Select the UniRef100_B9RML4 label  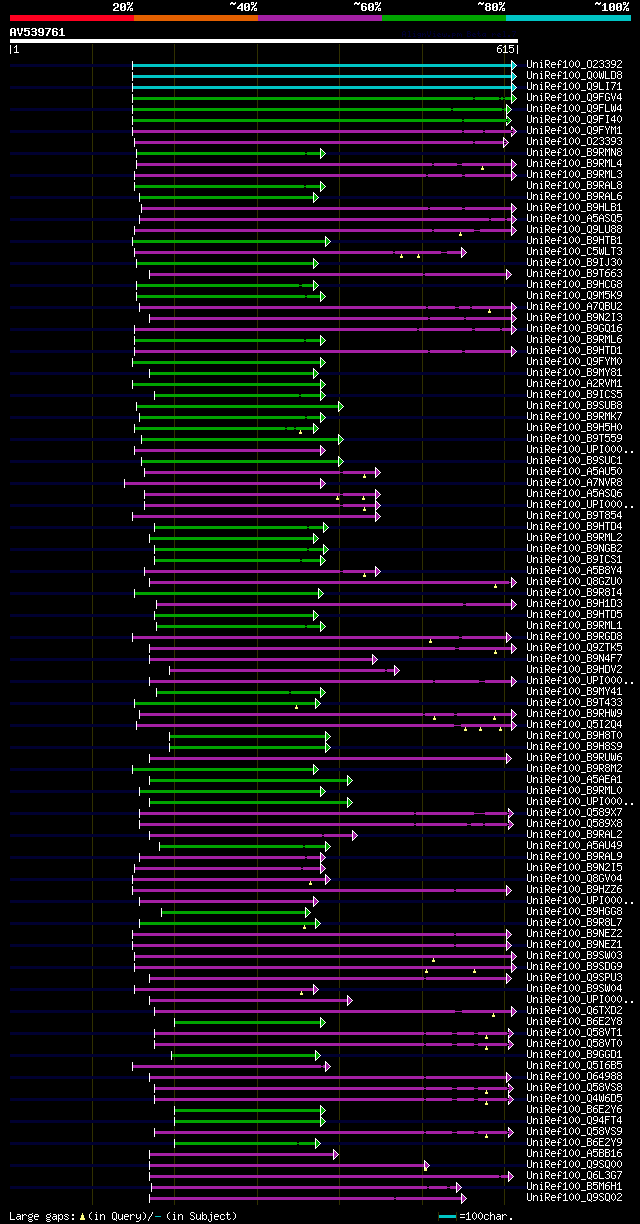(x=574, y=163)
